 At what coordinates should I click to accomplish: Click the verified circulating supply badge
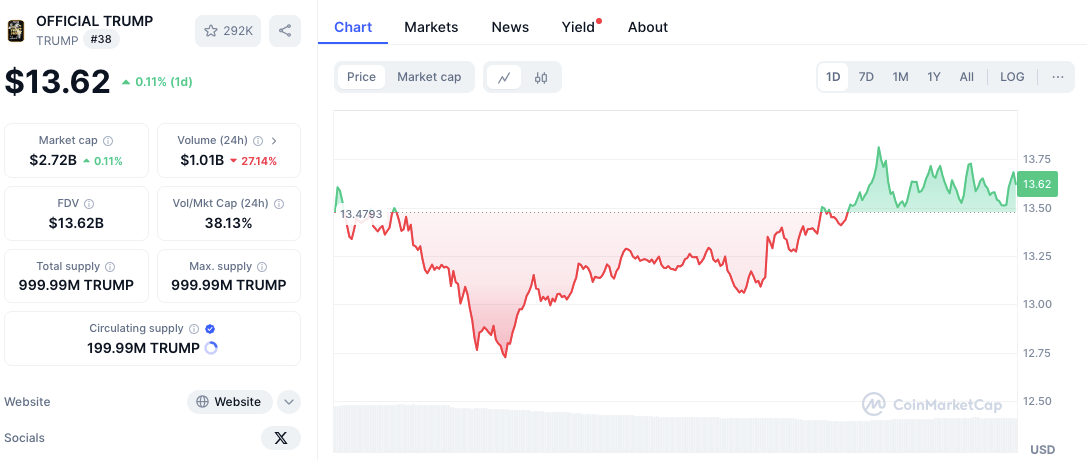click(210, 329)
